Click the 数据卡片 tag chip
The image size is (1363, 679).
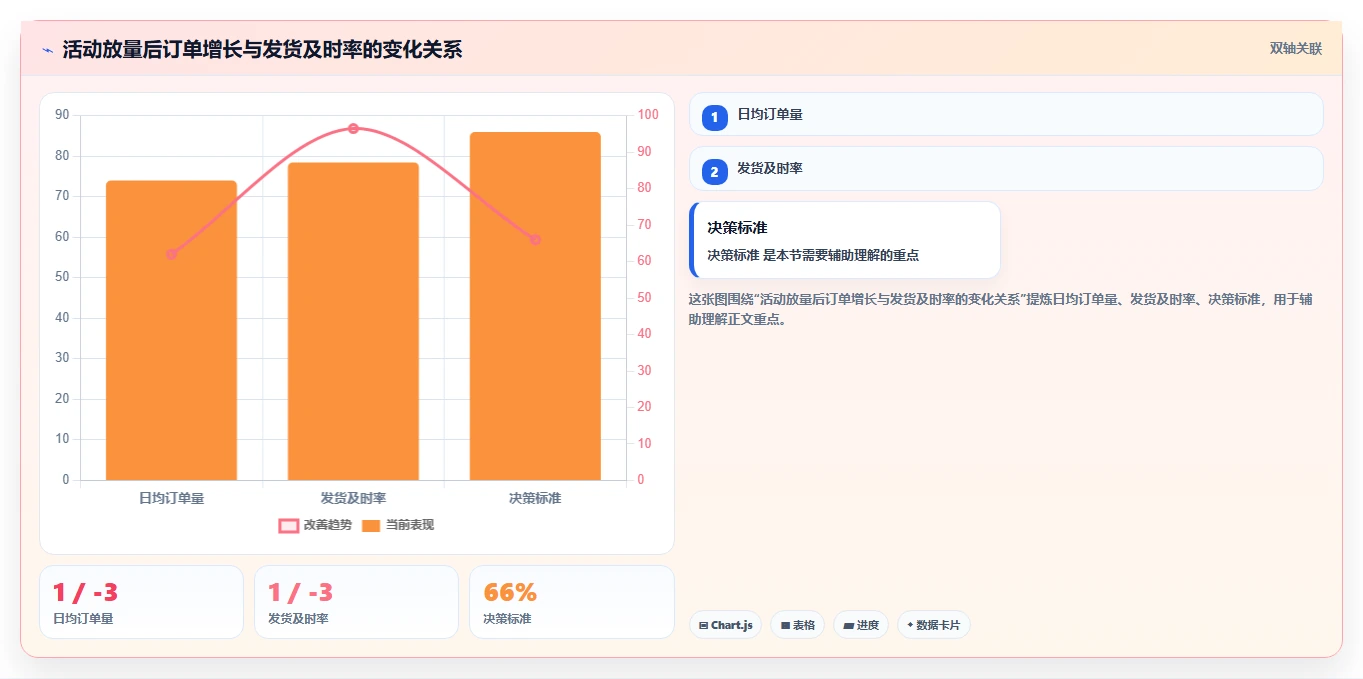(933, 625)
